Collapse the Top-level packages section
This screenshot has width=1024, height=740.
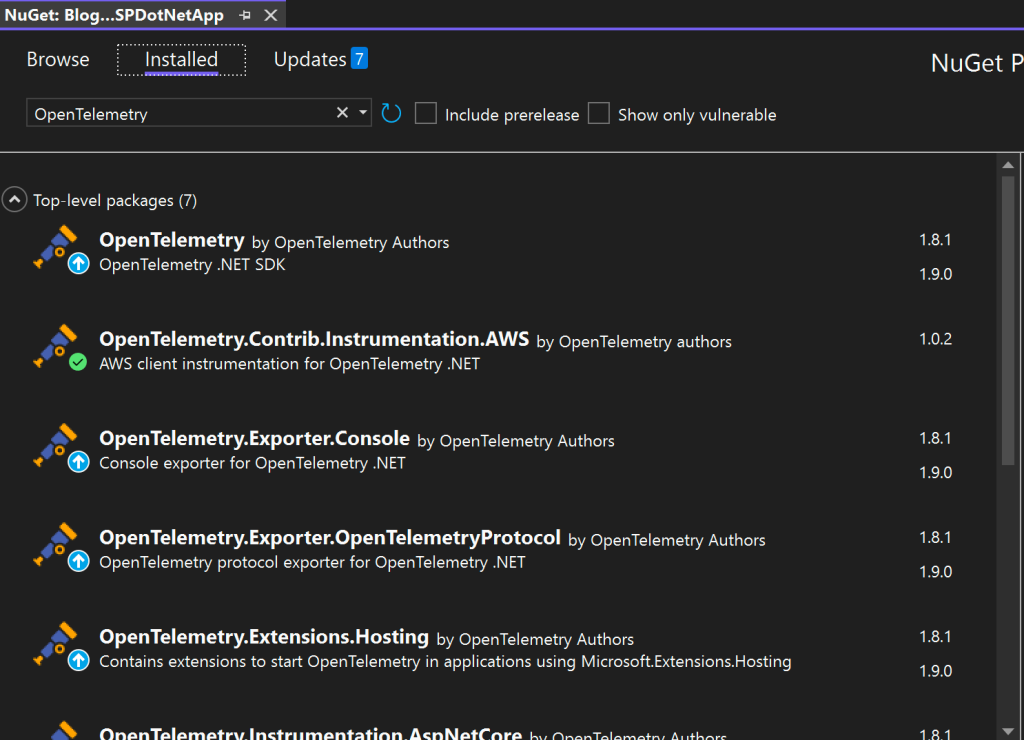pyautogui.click(x=14, y=199)
